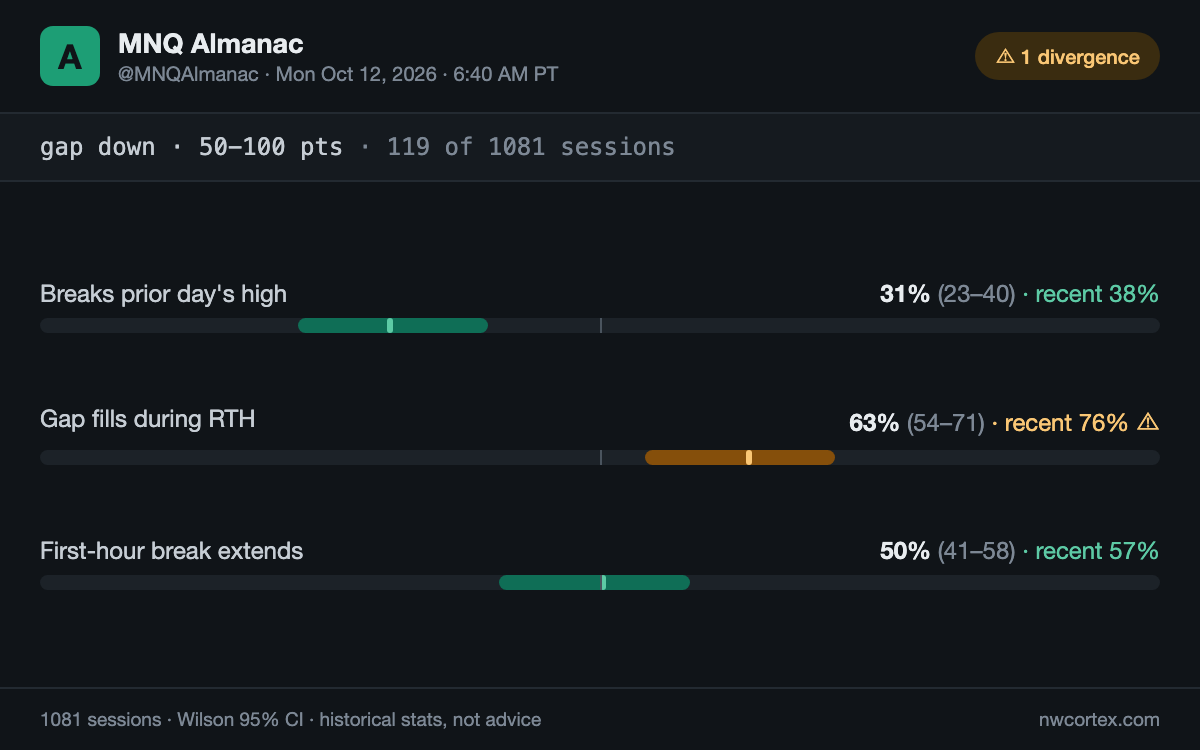Open the 1 divergence badge
The image size is (1200, 750).
[1067, 56]
